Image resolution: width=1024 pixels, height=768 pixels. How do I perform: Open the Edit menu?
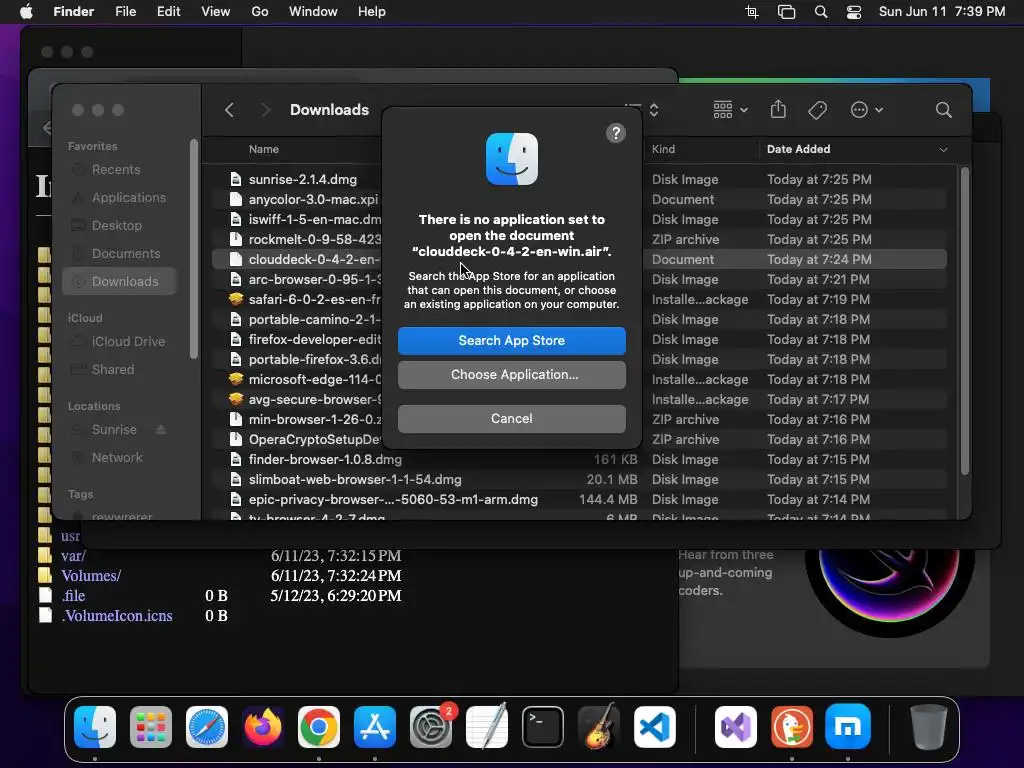pos(168,12)
